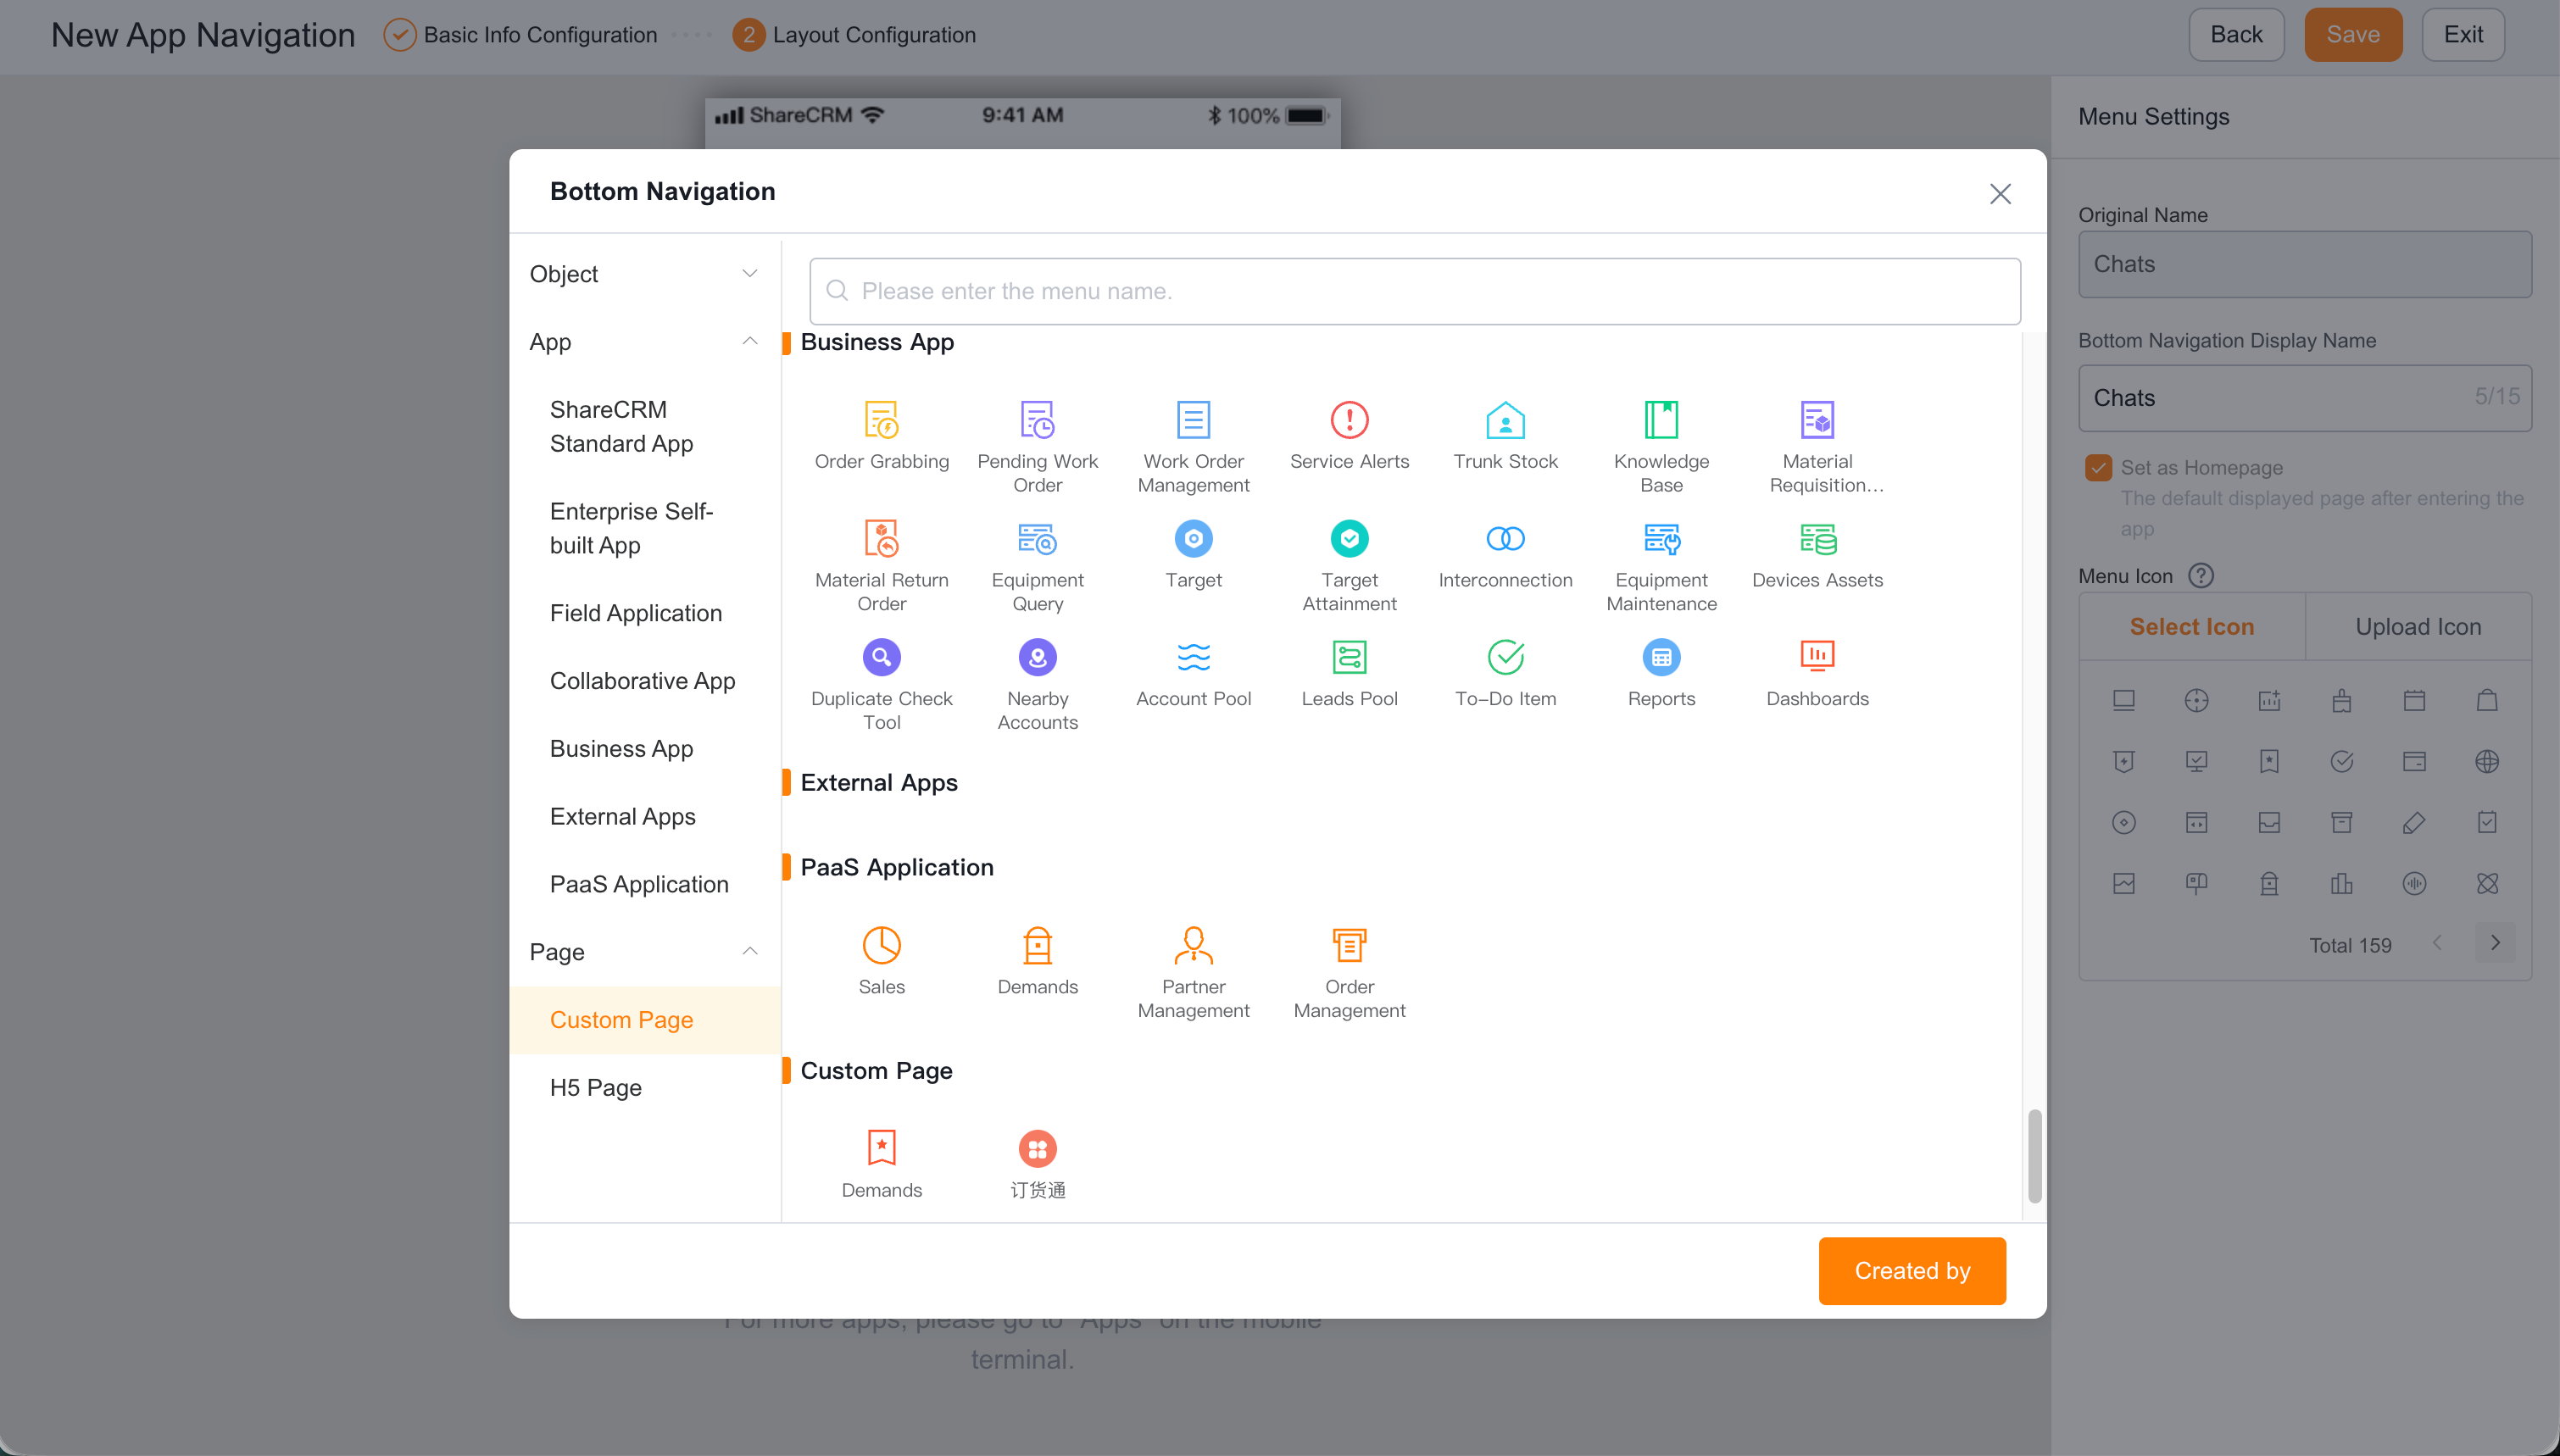Focus the menu name search field

1415,291
